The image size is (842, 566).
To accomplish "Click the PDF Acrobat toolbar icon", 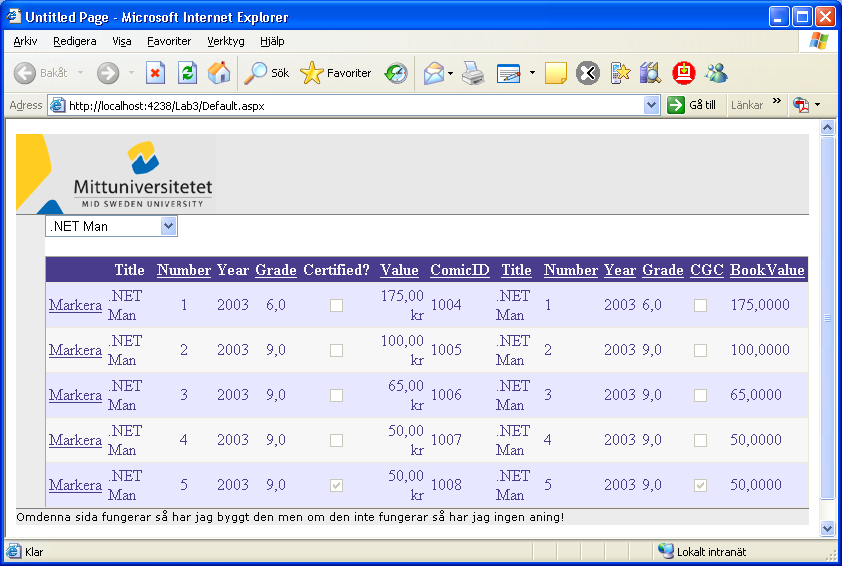I will click(x=801, y=105).
